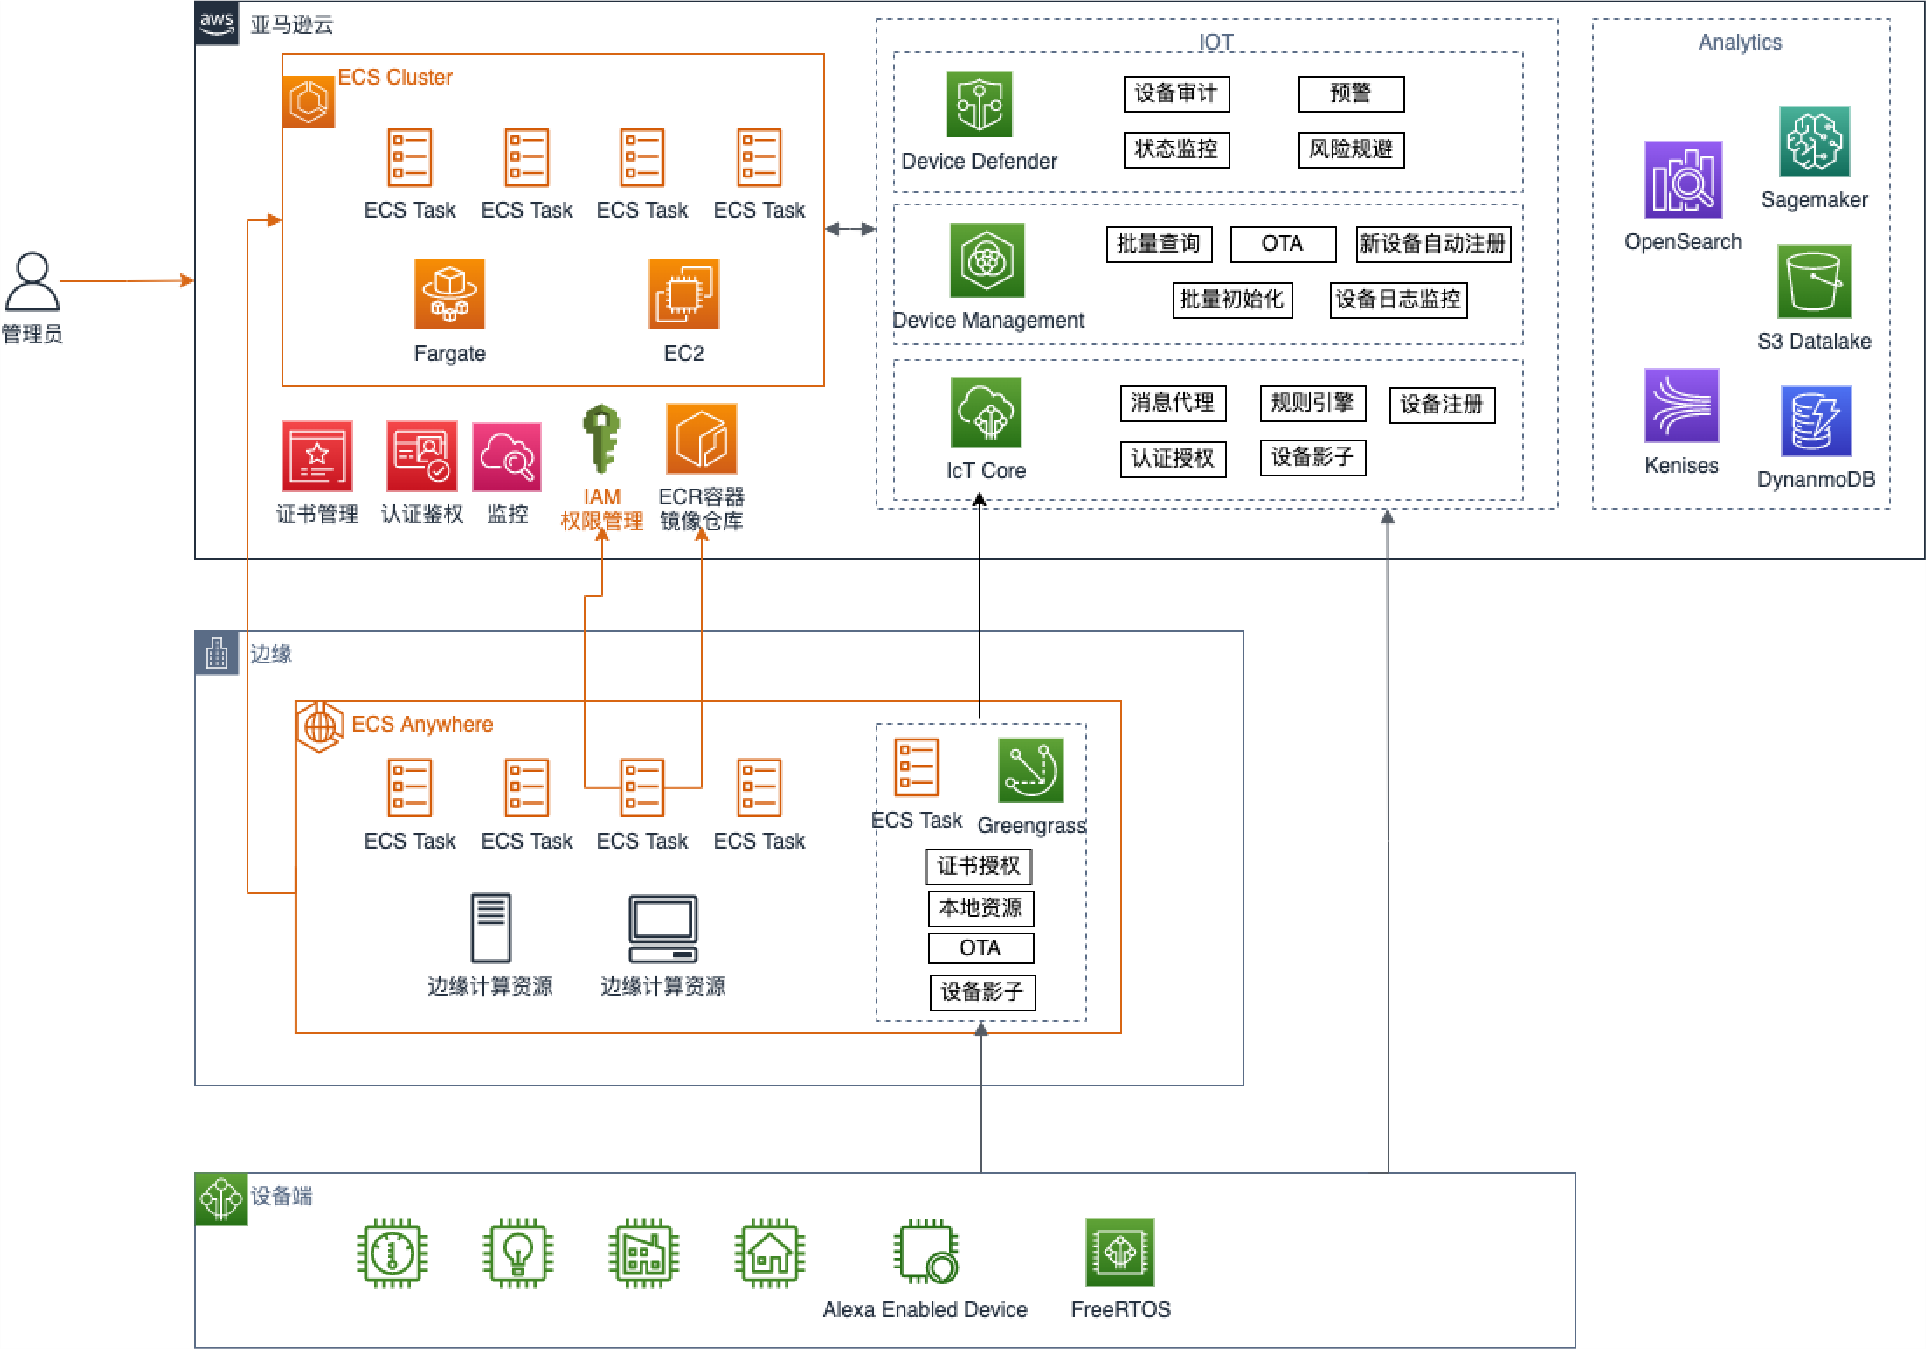Click the 证书授权 box under Greengrass

click(979, 866)
